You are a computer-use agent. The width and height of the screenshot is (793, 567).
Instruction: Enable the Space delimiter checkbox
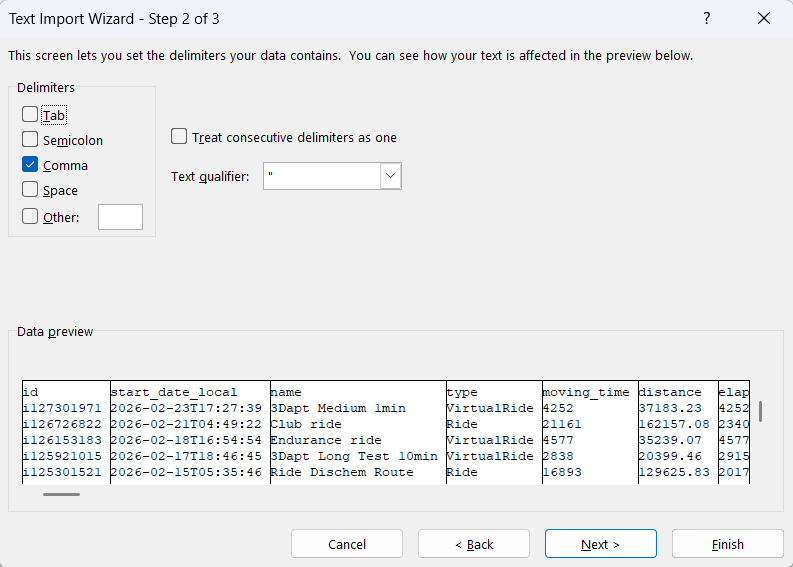[30, 190]
